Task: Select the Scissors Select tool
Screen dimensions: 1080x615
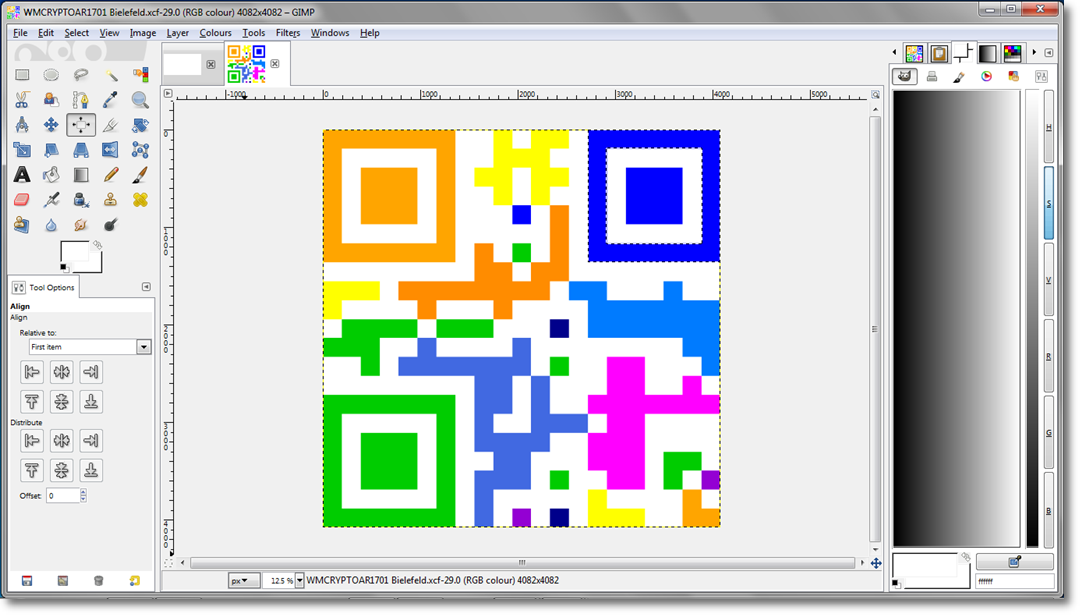Action: click(x=22, y=100)
